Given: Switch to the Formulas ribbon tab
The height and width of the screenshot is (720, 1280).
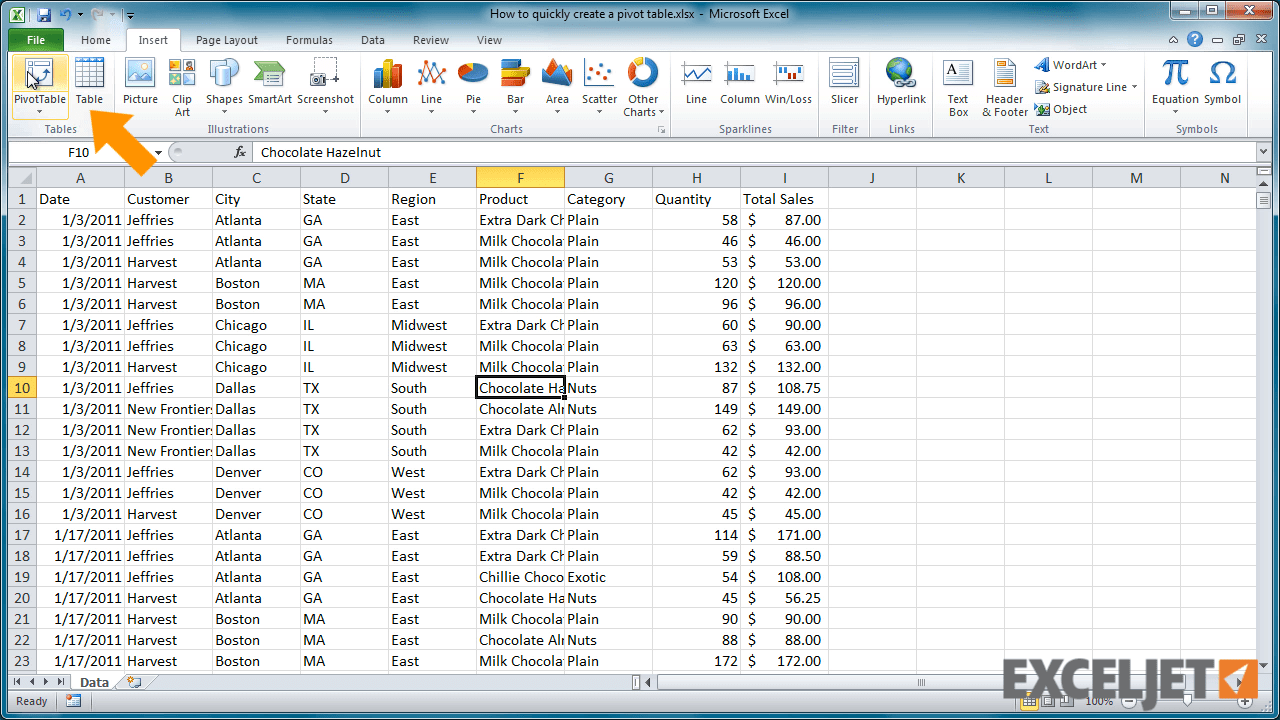Looking at the screenshot, I should pyautogui.click(x=308, y=40).
